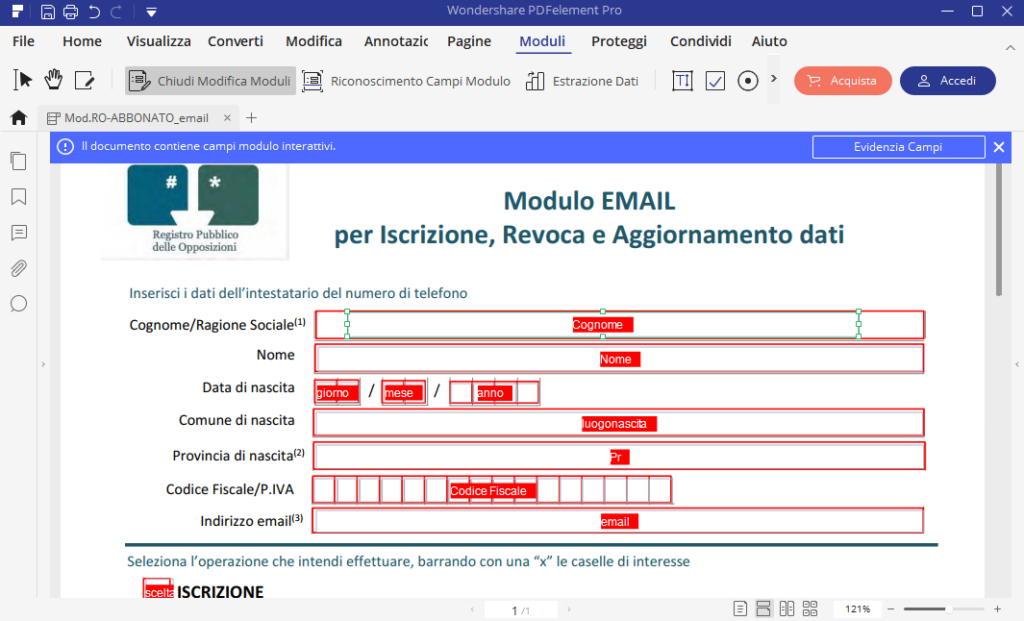Open the page thumbnails panel
Viewport: 1024px width, 621px height.
point(18,161)
